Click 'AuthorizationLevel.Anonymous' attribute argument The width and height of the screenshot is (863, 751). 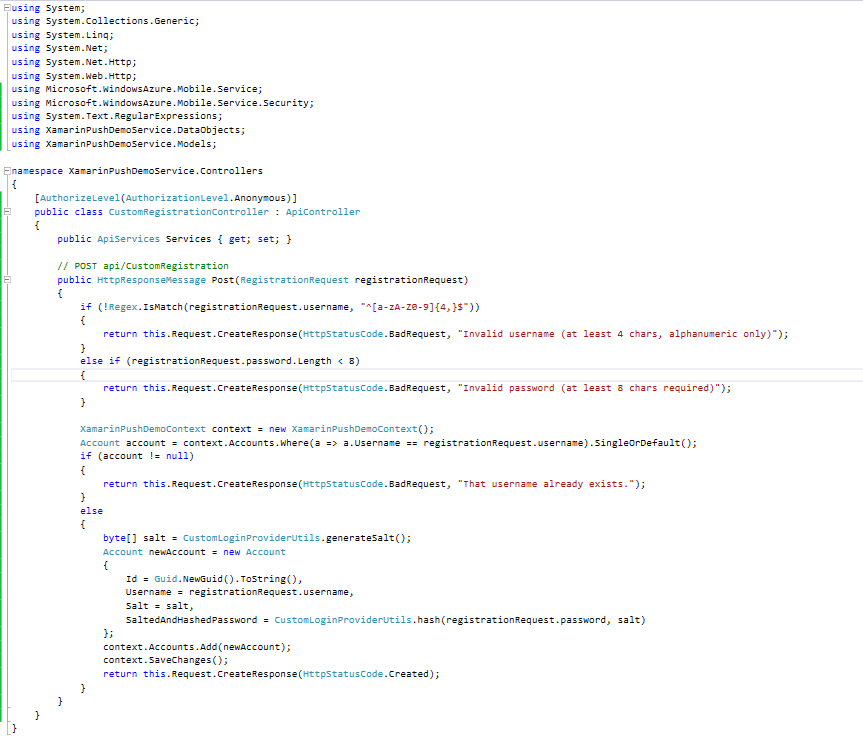[206, 198]
